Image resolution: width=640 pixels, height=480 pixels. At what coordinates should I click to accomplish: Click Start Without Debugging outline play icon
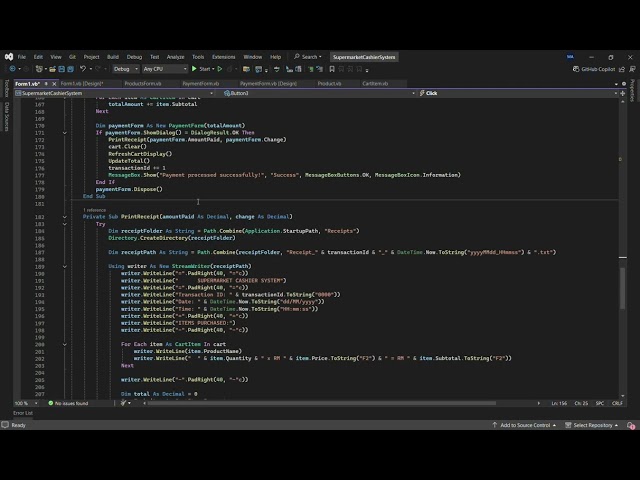pyautogui.click(x=220, y=69)
